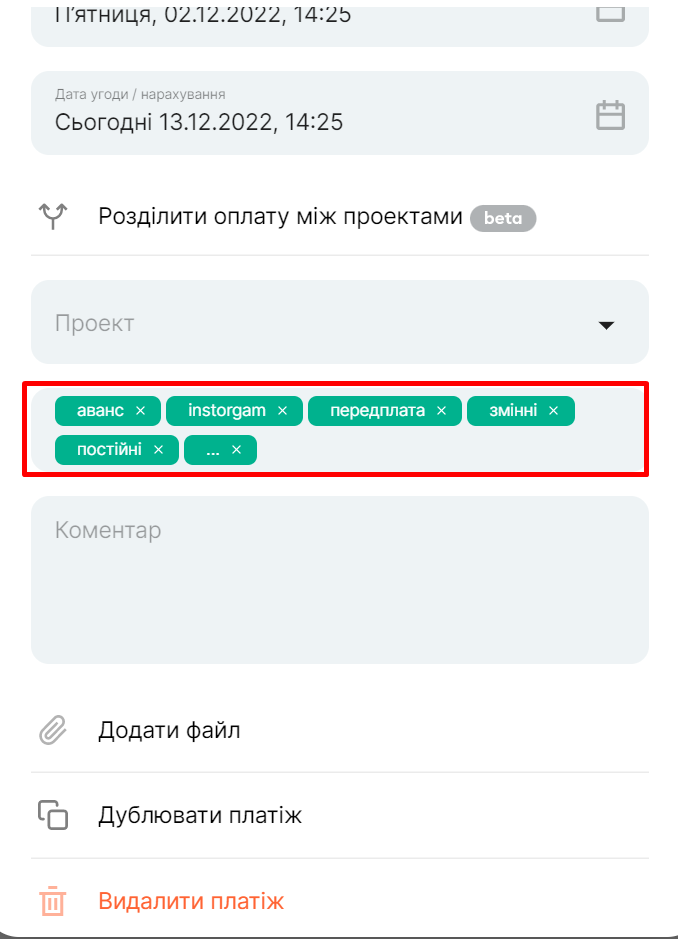Expand the Проект dropdown arrow
Viewport: 678px width, 939px height.
(x=607, y=325)
